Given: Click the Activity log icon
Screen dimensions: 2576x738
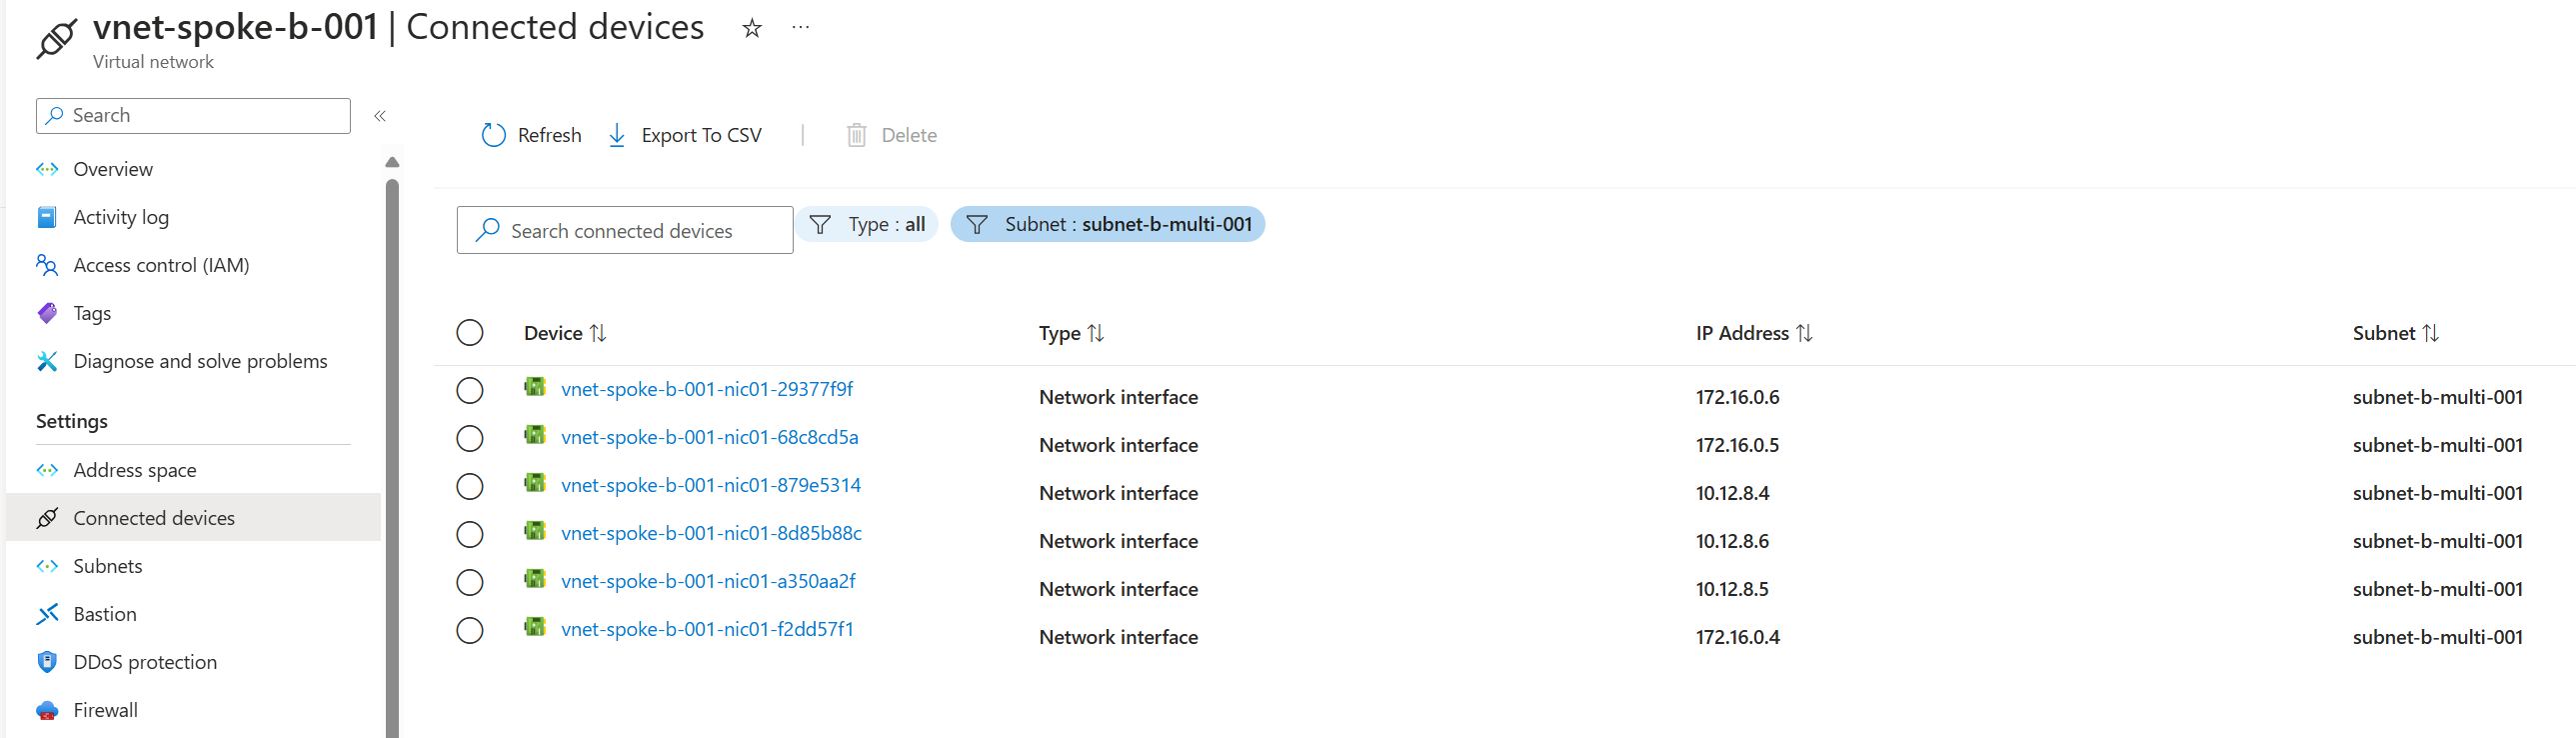Looking at the screenshot, I should [47, 217].
